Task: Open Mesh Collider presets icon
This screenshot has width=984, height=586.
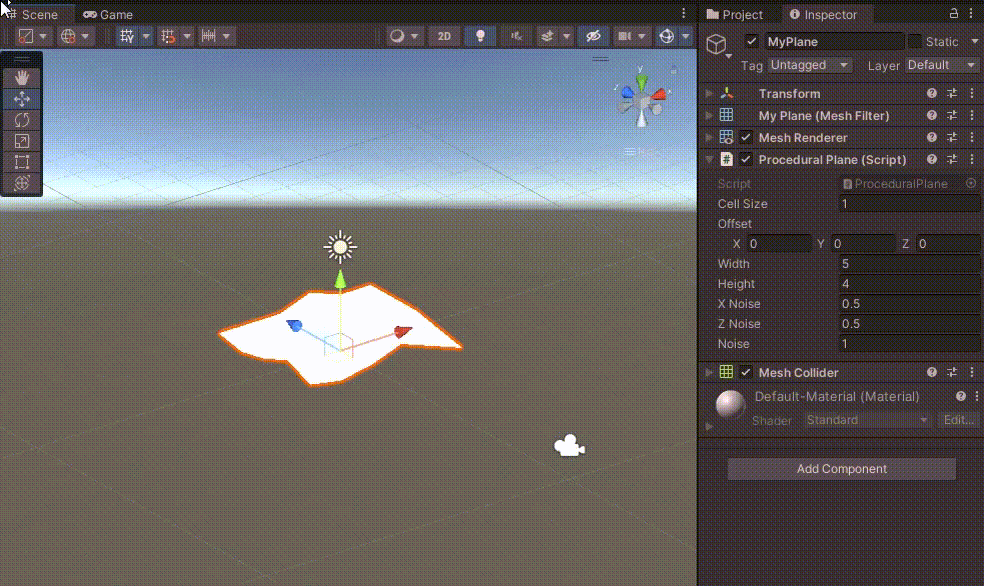Action: tap(952, 372)
